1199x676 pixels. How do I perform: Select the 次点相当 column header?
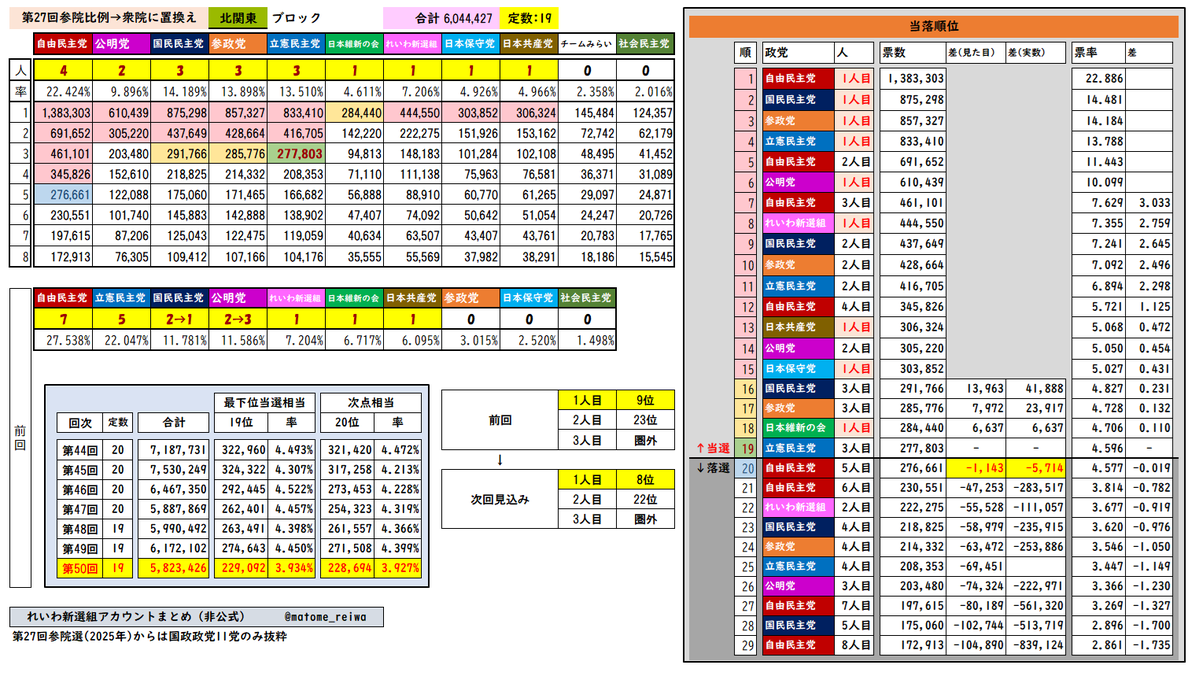pyautogui.click(x=371, y=402)
